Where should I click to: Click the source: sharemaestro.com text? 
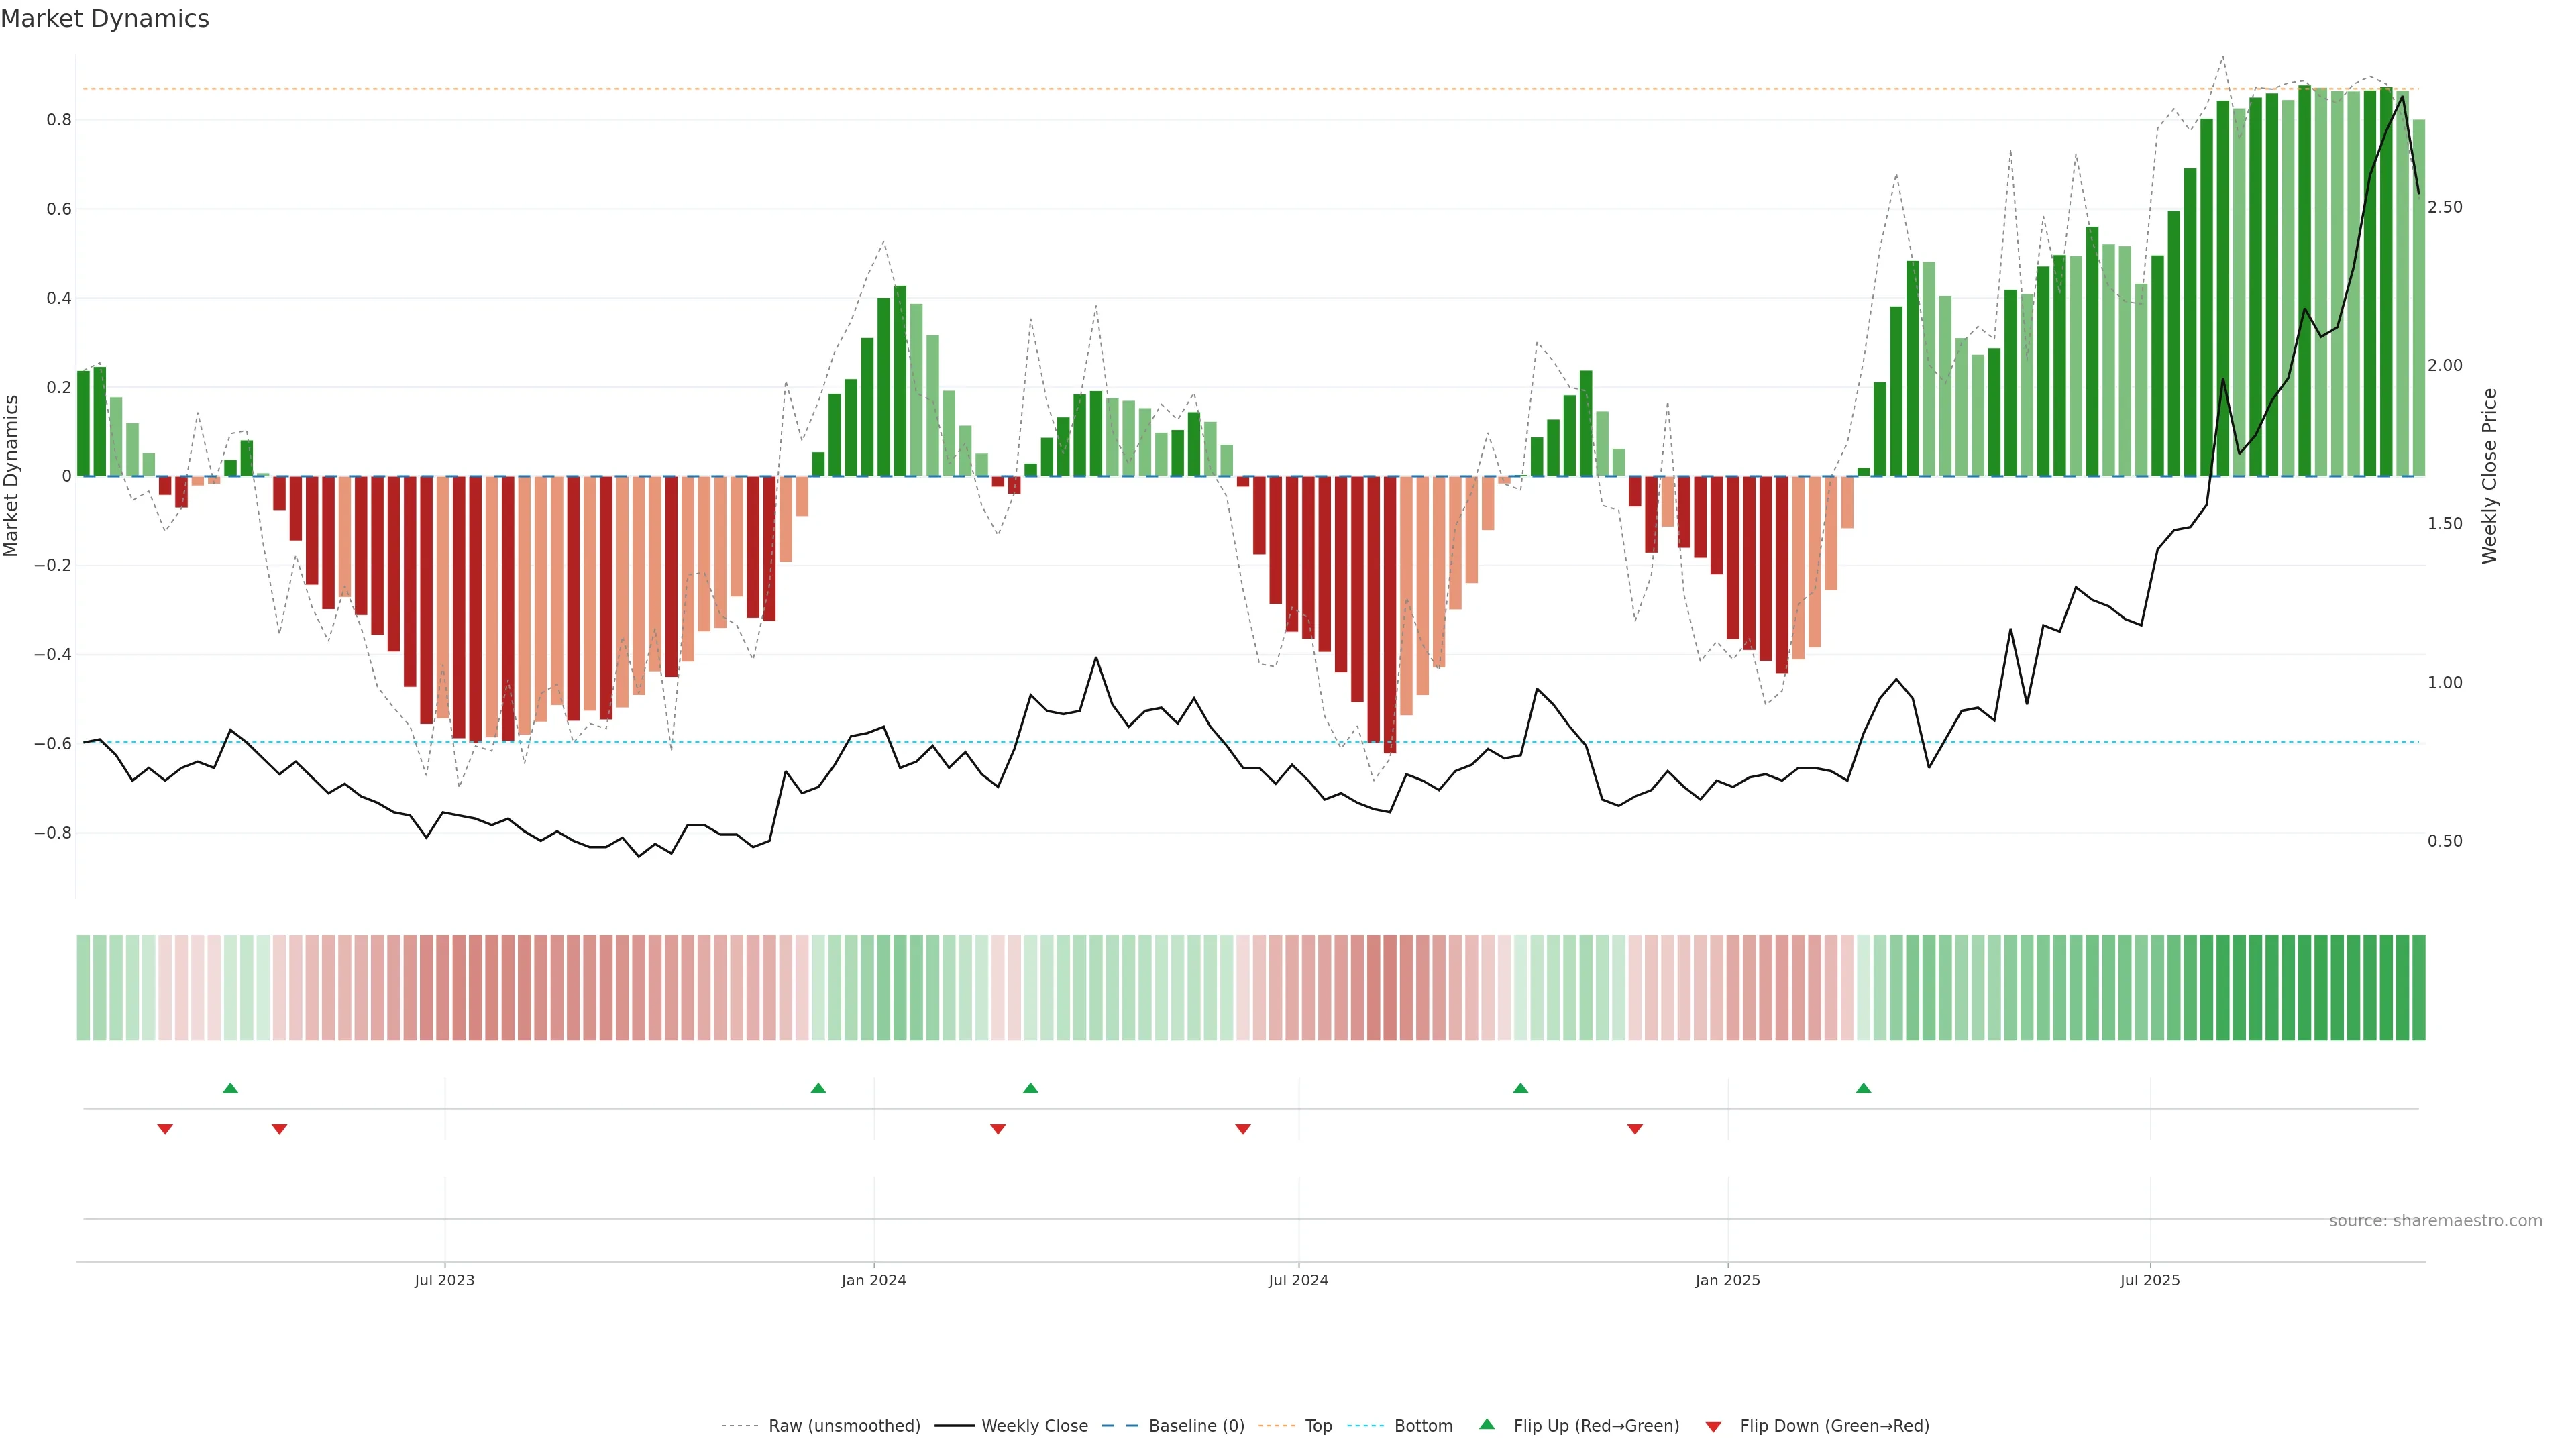tap(2435, 1221)
